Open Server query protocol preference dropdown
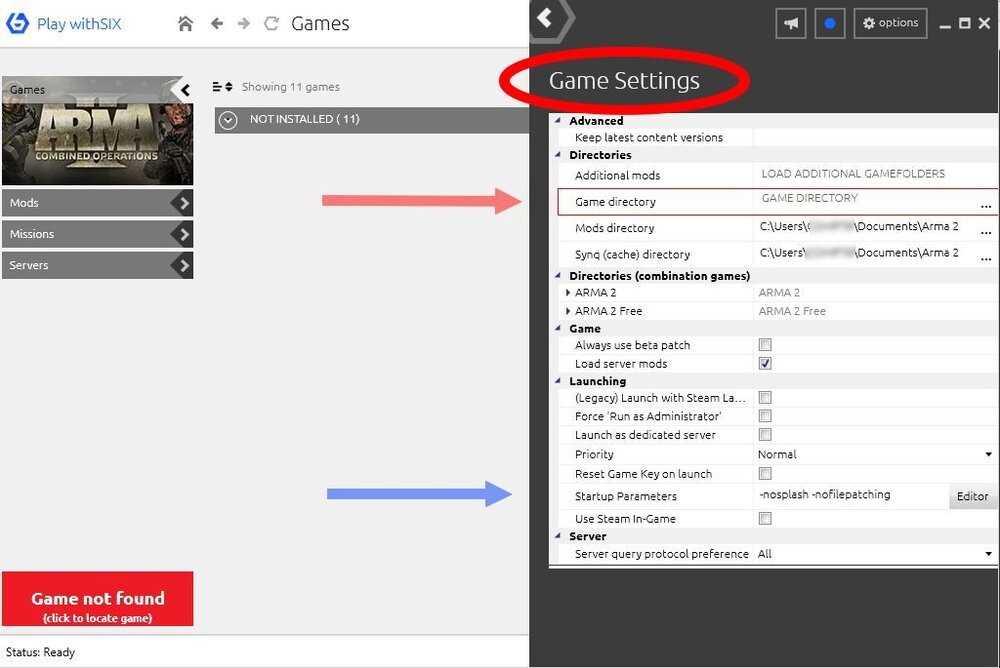The width and height of the screenshot is (1000, 668). point(989,554)
